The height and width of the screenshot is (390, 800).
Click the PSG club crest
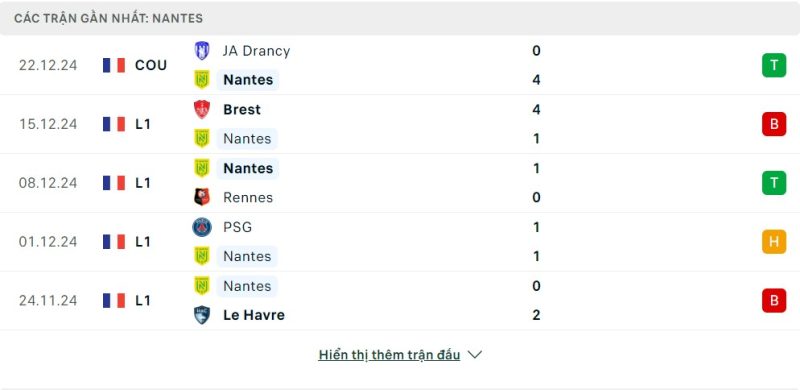click(x=202, y=227)
